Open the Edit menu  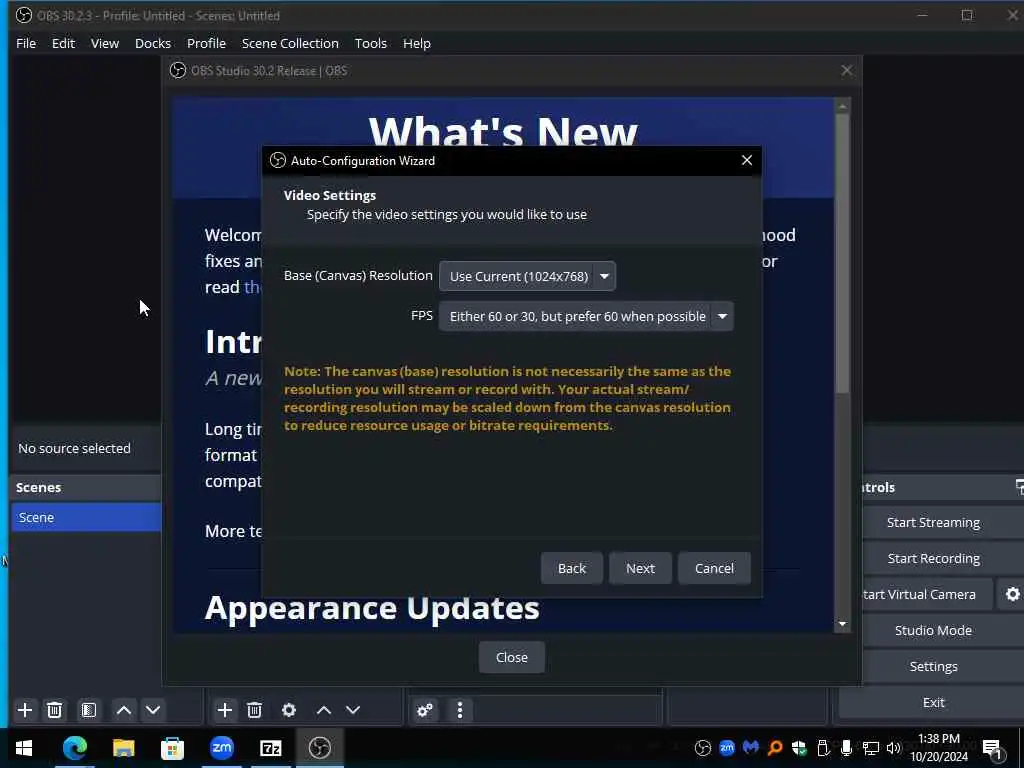(x=63, y=43)
